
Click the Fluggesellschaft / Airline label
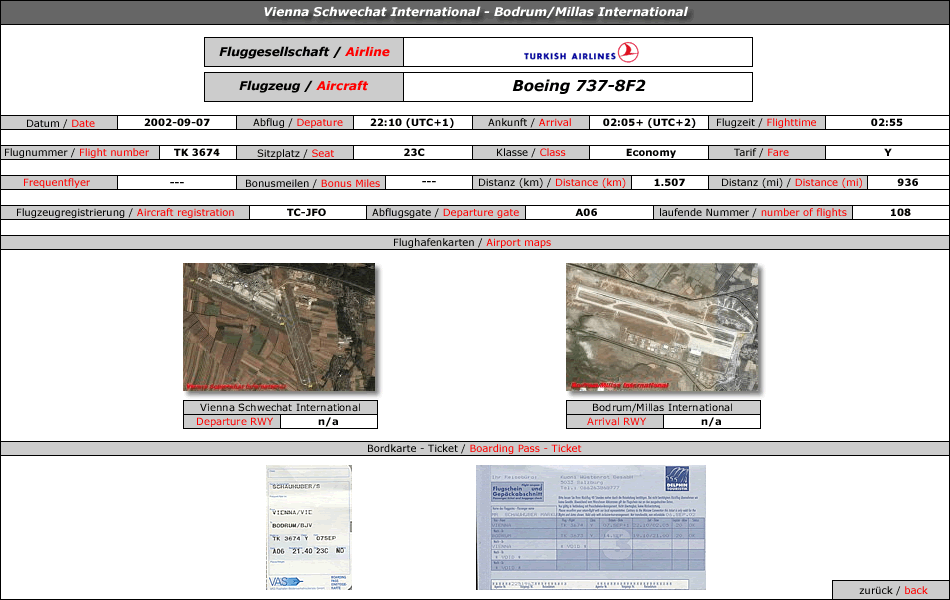click(304, 52)
